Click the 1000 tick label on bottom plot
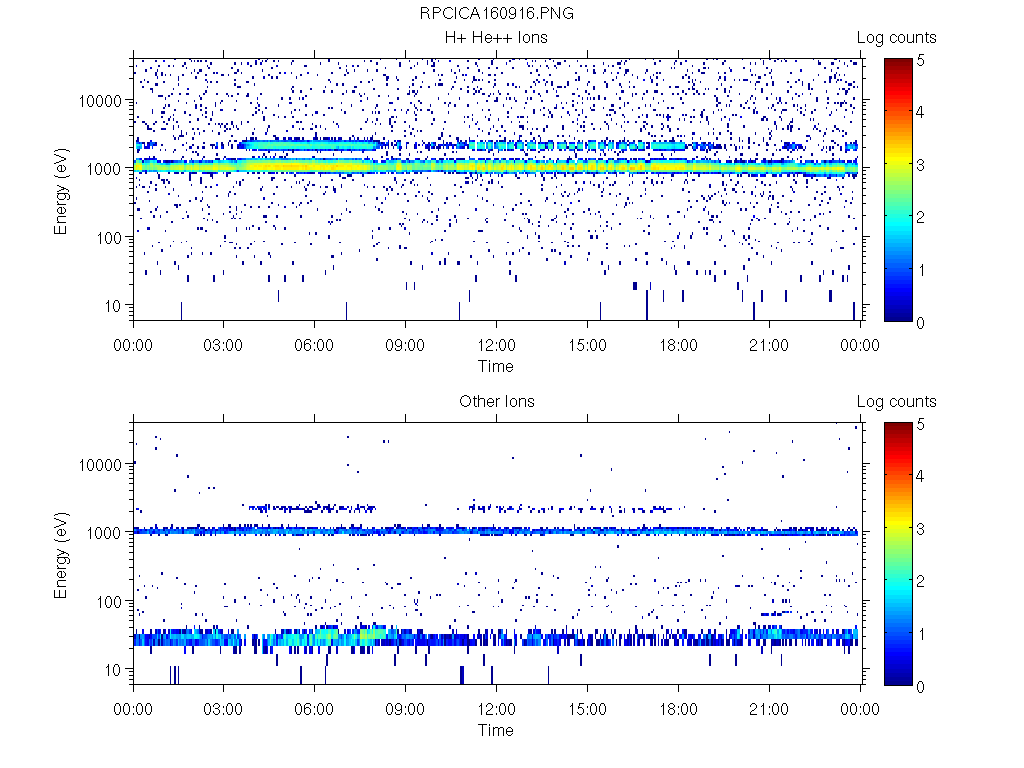Viewport: 1024px width, 768px height. pos(104,533)
